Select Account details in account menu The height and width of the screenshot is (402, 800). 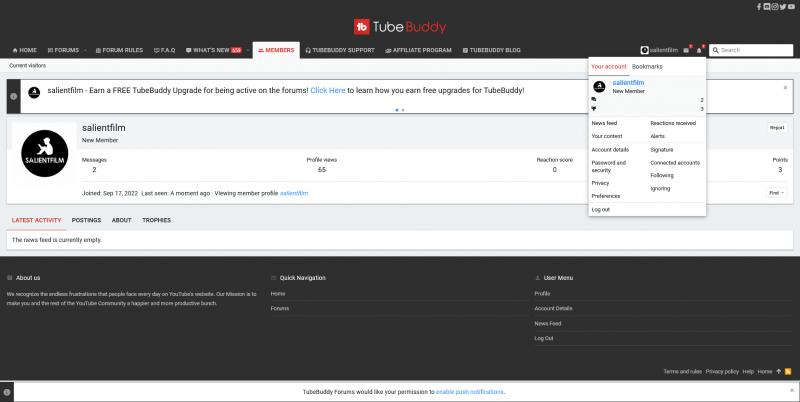[x=610, y=149]
